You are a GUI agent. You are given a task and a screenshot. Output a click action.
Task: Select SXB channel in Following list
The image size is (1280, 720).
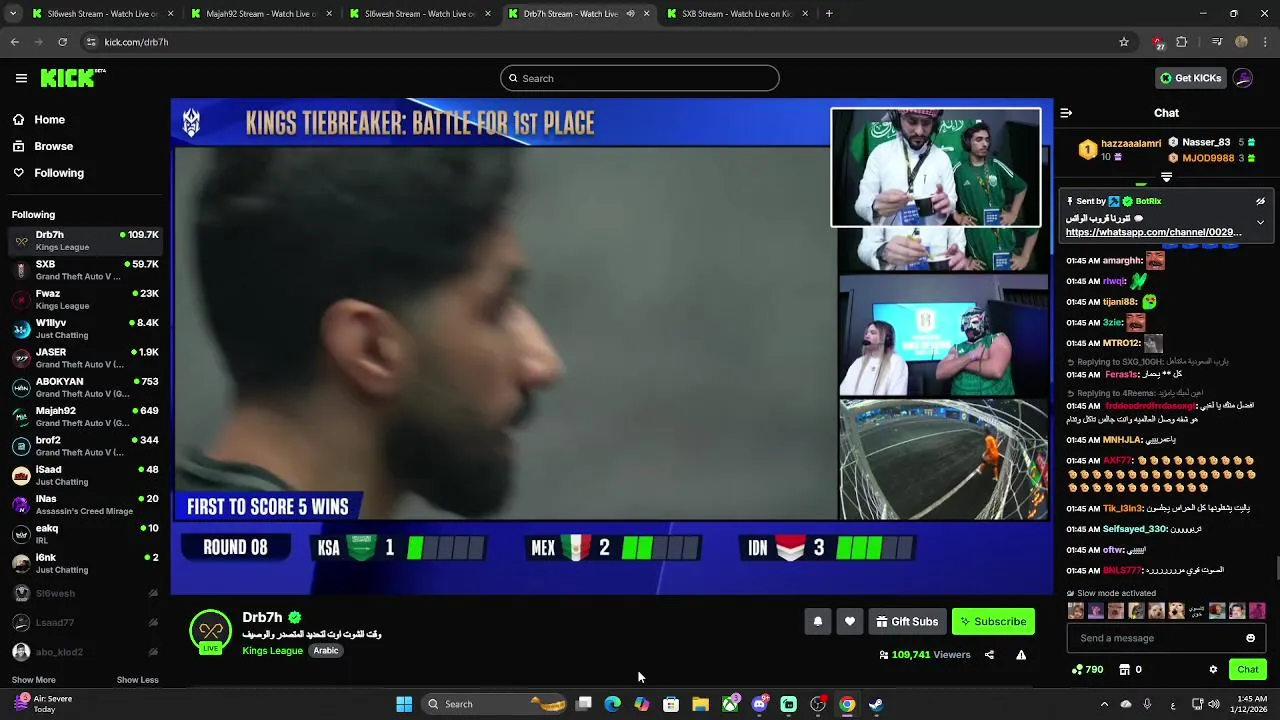[x=85, y=270]
